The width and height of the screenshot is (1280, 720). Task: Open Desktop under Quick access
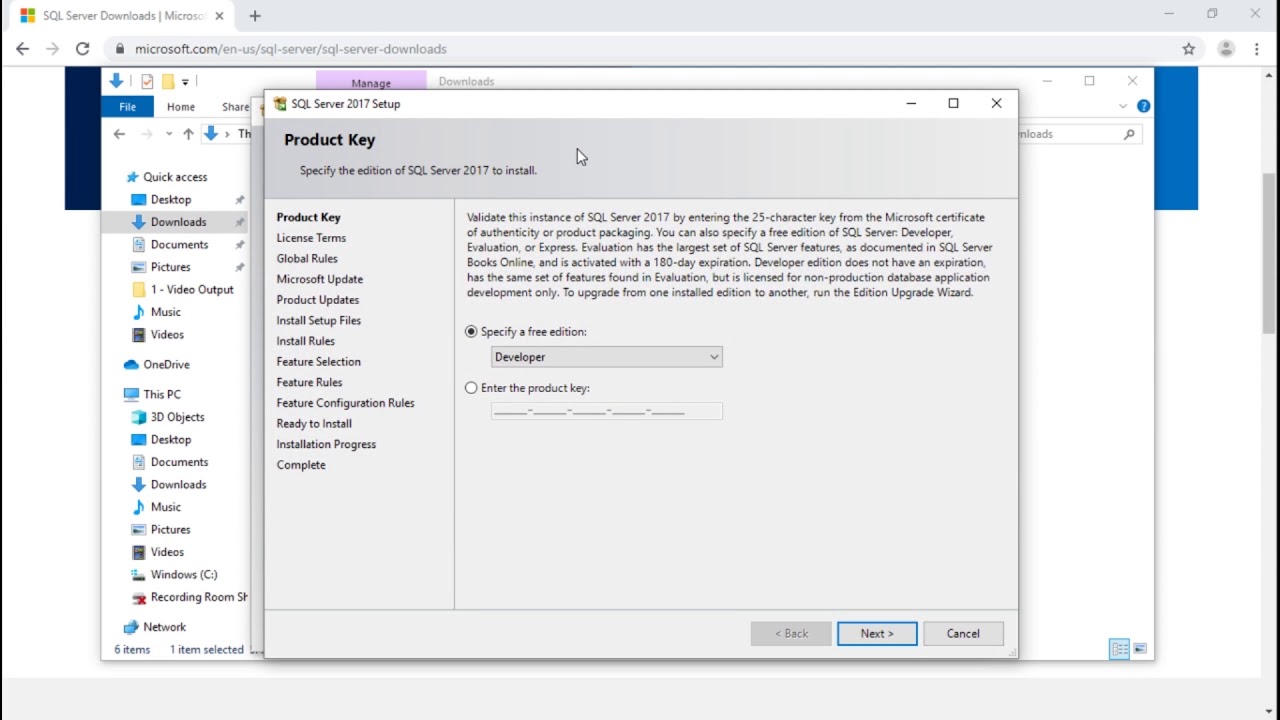point(170,200)
